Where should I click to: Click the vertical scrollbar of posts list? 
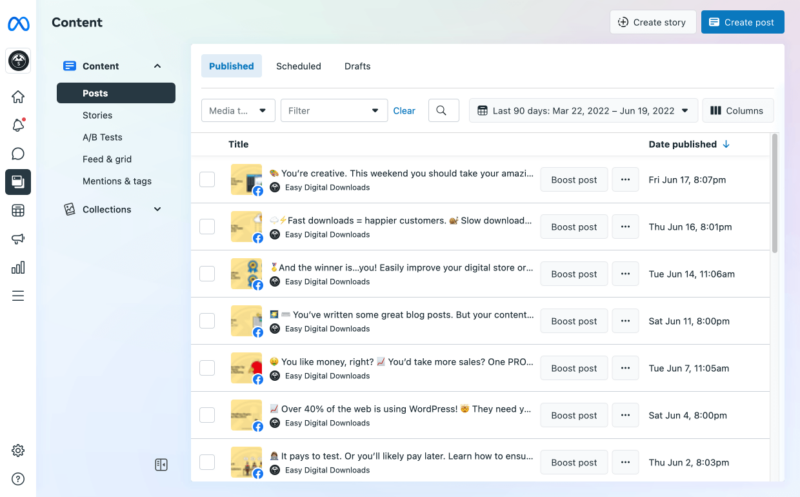(x=773, y=195)
